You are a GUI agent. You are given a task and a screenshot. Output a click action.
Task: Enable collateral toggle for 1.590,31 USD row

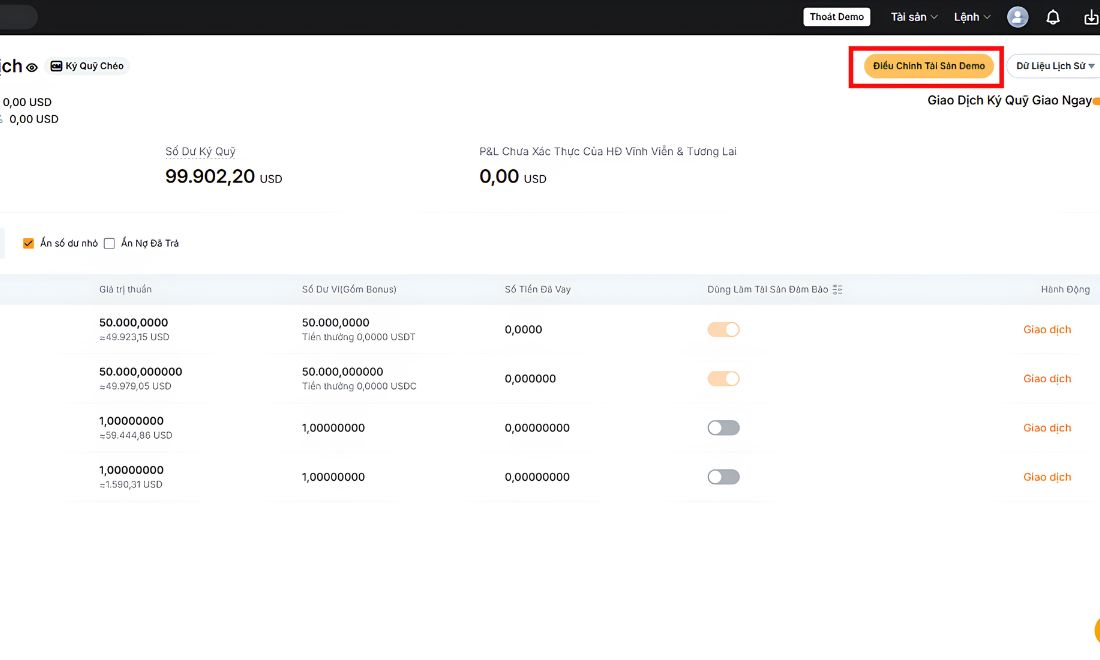click(x=723, y=477)
